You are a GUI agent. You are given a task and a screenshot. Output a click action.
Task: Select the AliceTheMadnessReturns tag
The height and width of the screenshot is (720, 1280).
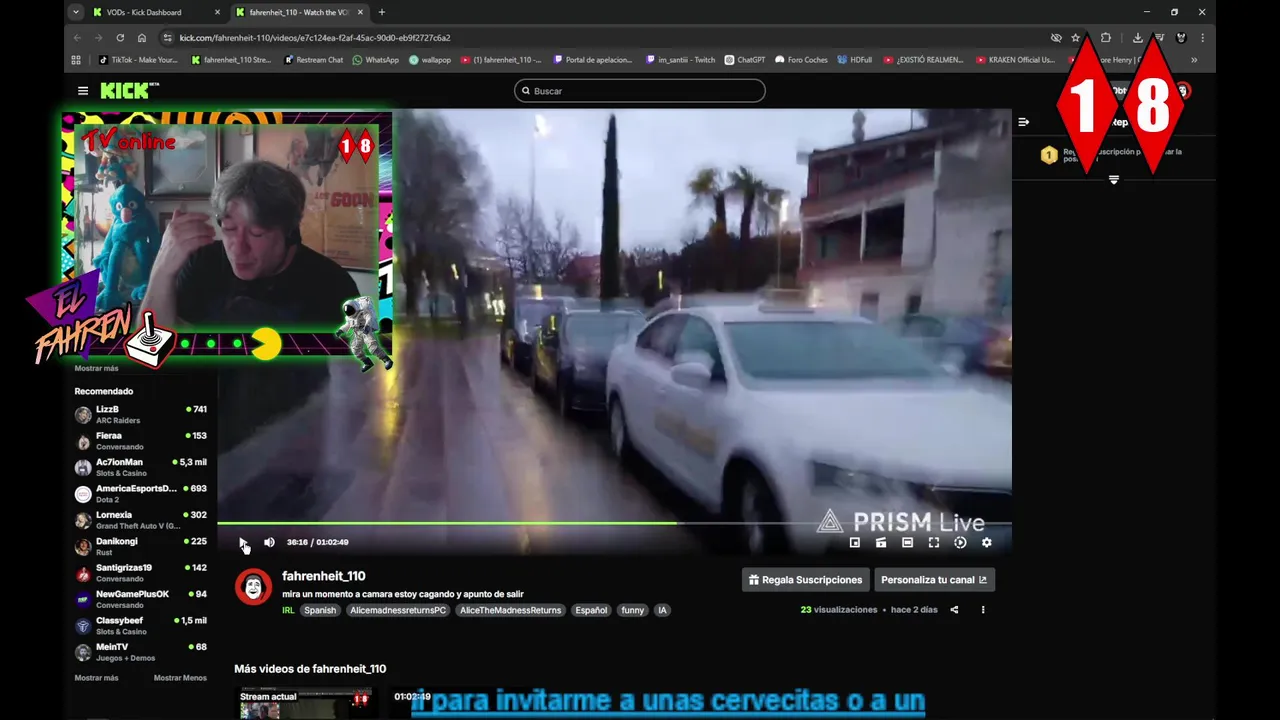point(510,610)
